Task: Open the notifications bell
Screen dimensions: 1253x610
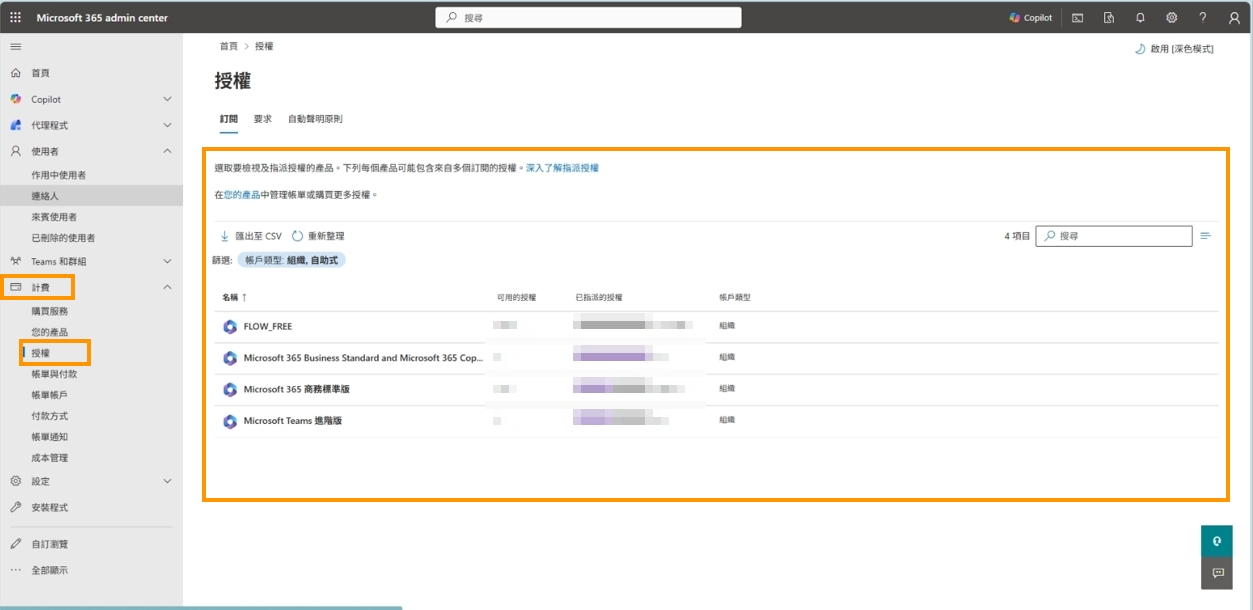Action: point(1140,18)
